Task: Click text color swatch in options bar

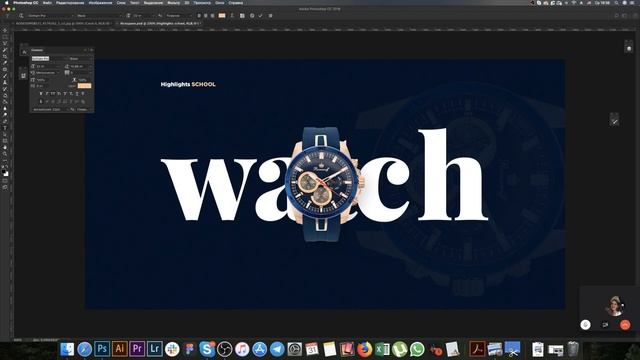Action: point(222,16)
